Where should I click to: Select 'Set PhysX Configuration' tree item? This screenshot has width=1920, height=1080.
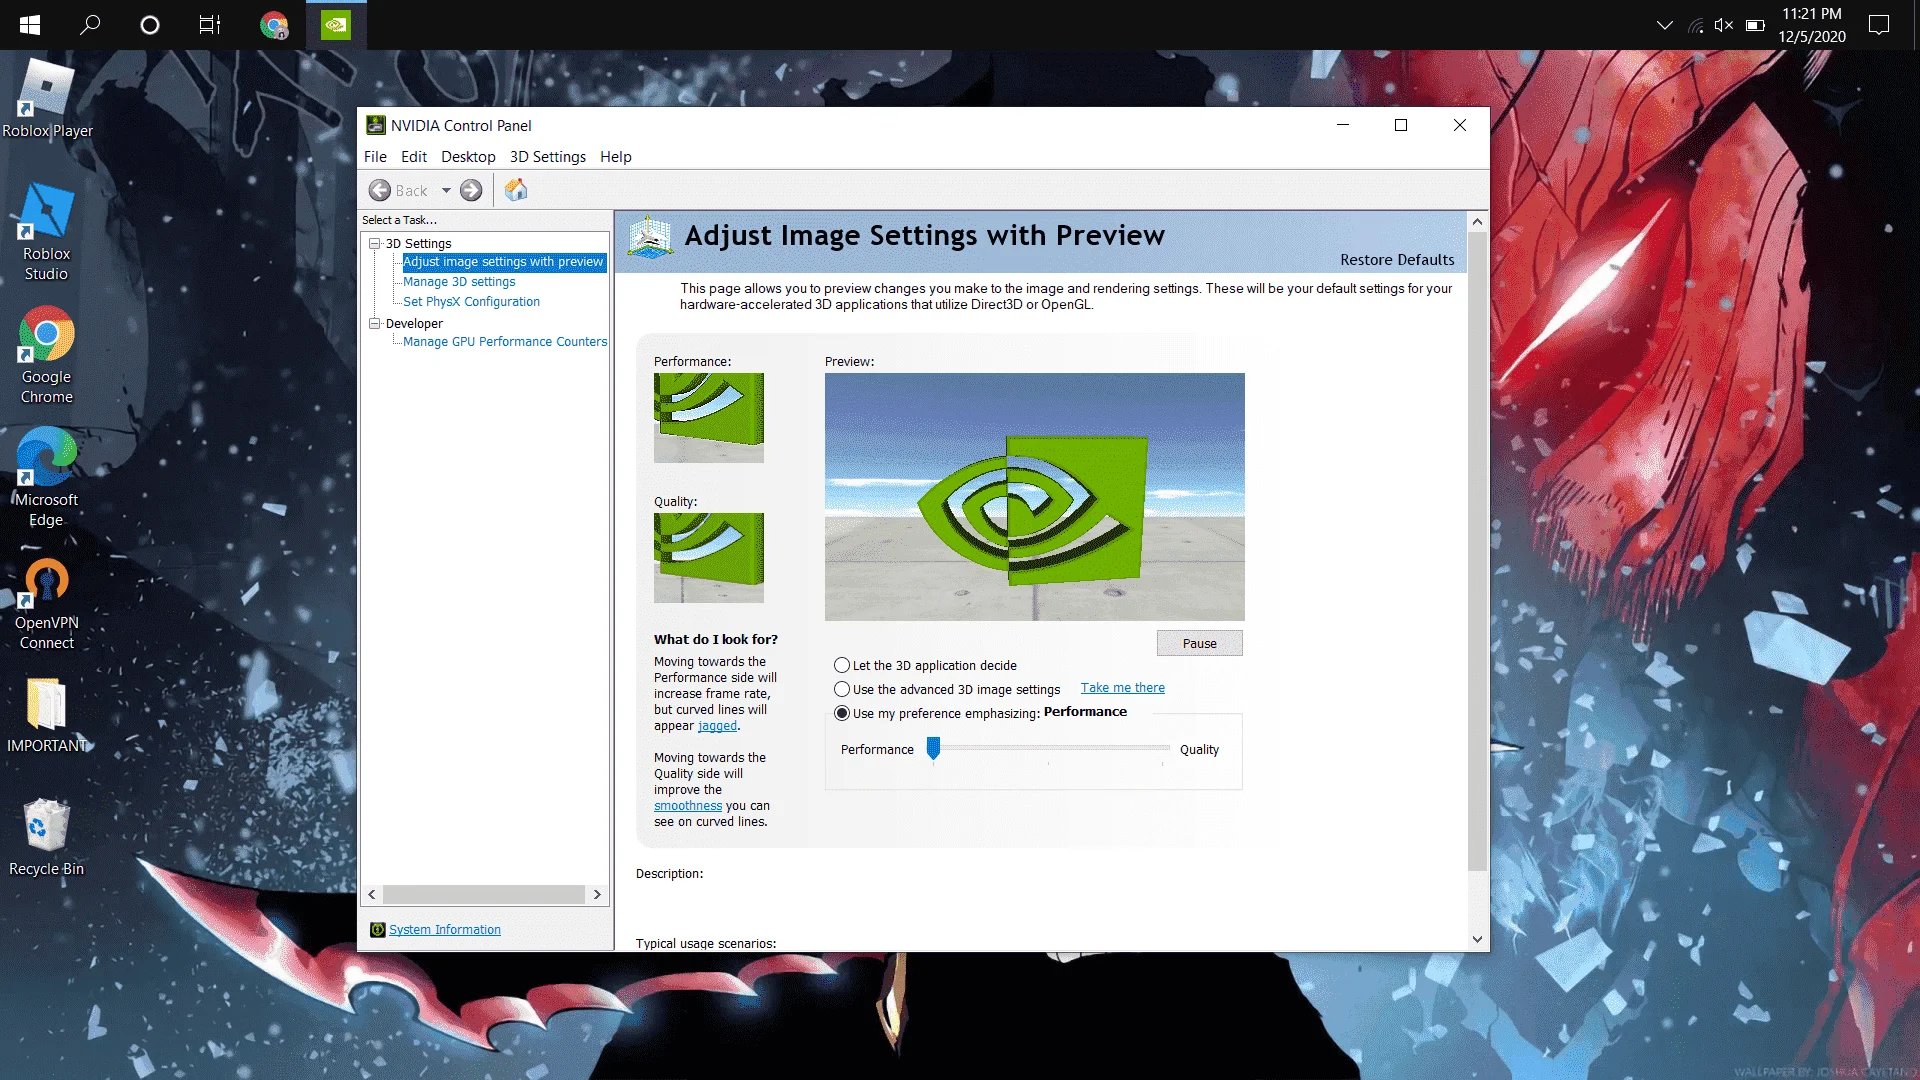(471, 302)
